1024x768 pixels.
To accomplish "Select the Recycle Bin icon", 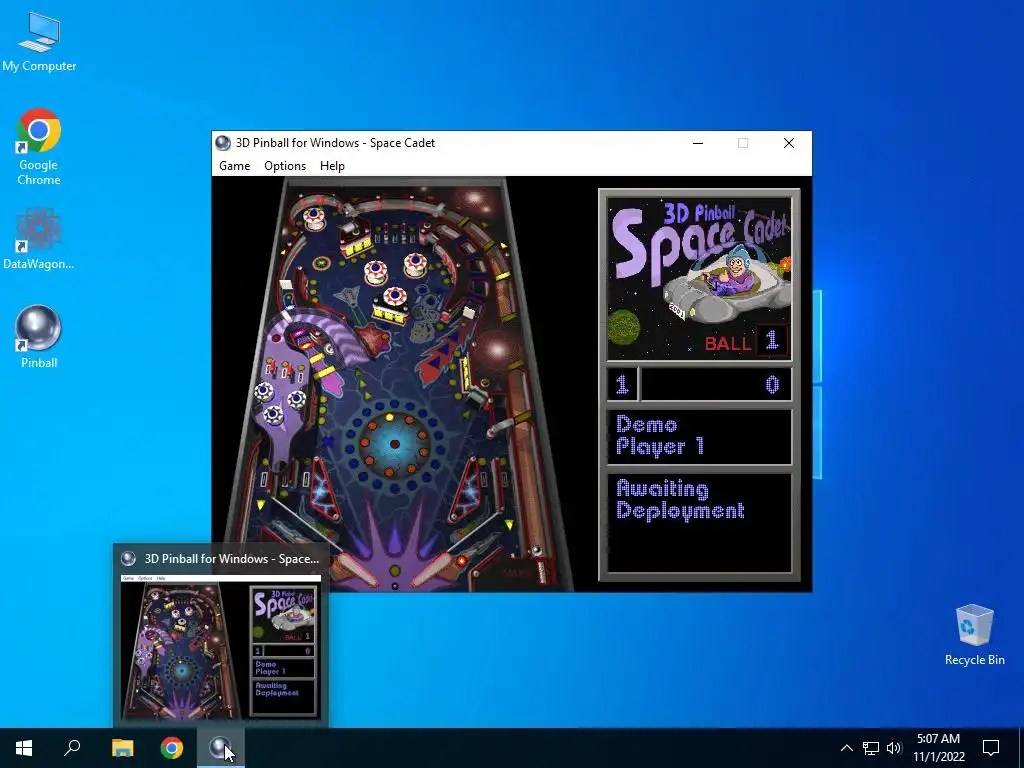I will coord(974,635).
